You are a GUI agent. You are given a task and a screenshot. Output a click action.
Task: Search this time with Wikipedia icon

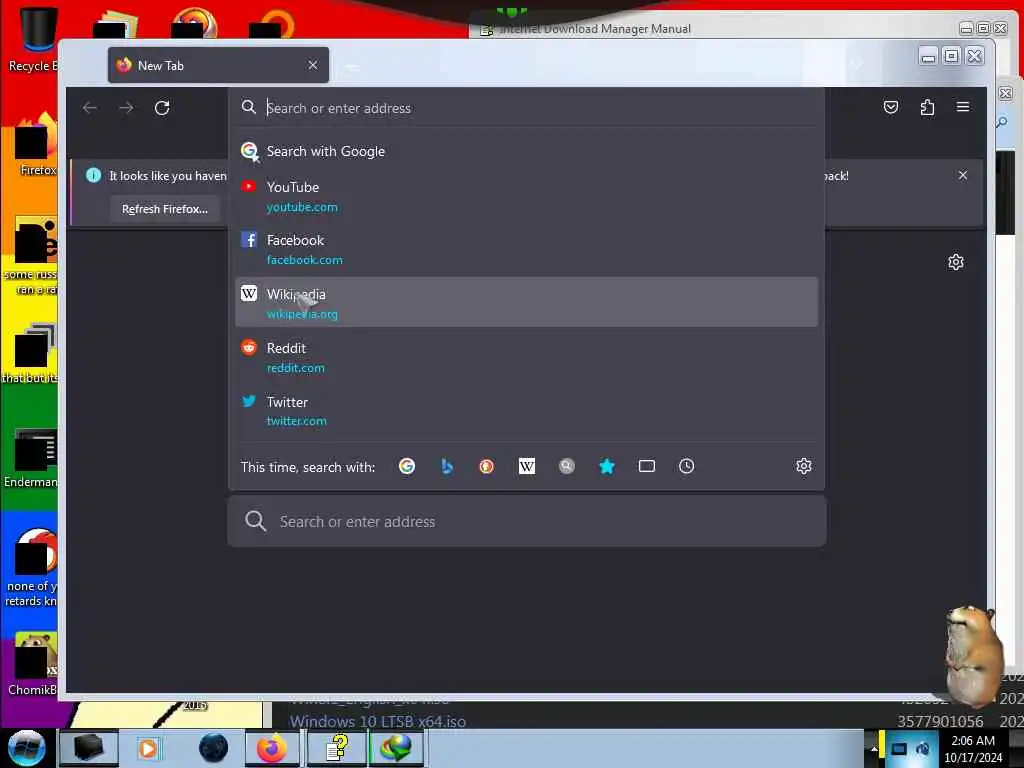[526, 466]
